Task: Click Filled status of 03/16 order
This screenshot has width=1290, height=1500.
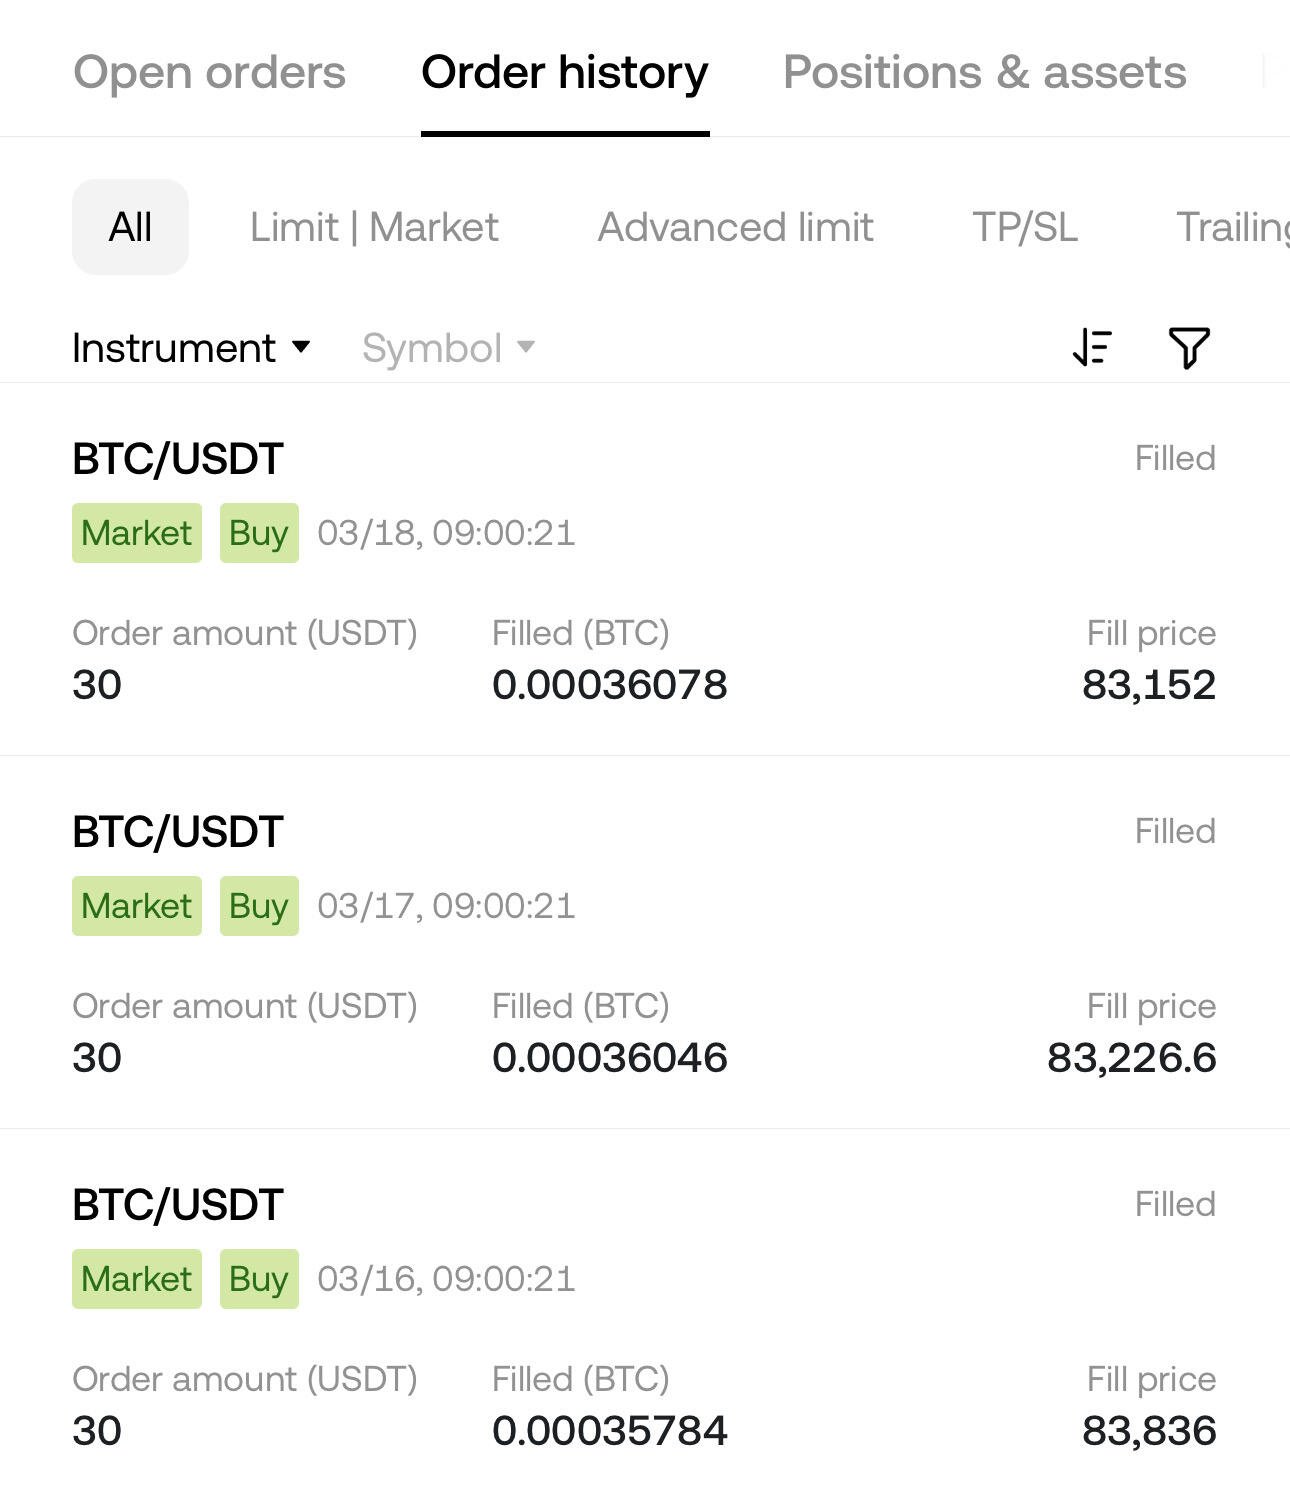Action: tap(1175, 1204)
